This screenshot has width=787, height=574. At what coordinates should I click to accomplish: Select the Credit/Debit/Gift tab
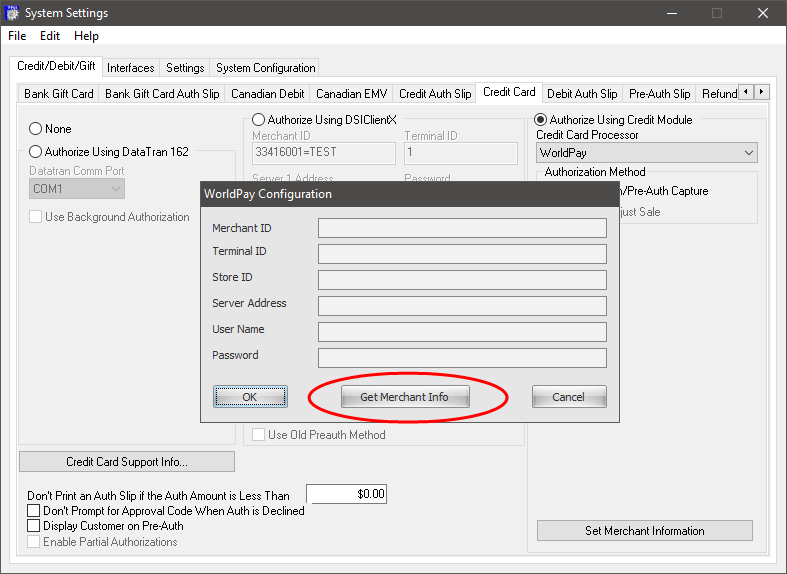pos(56,66)
